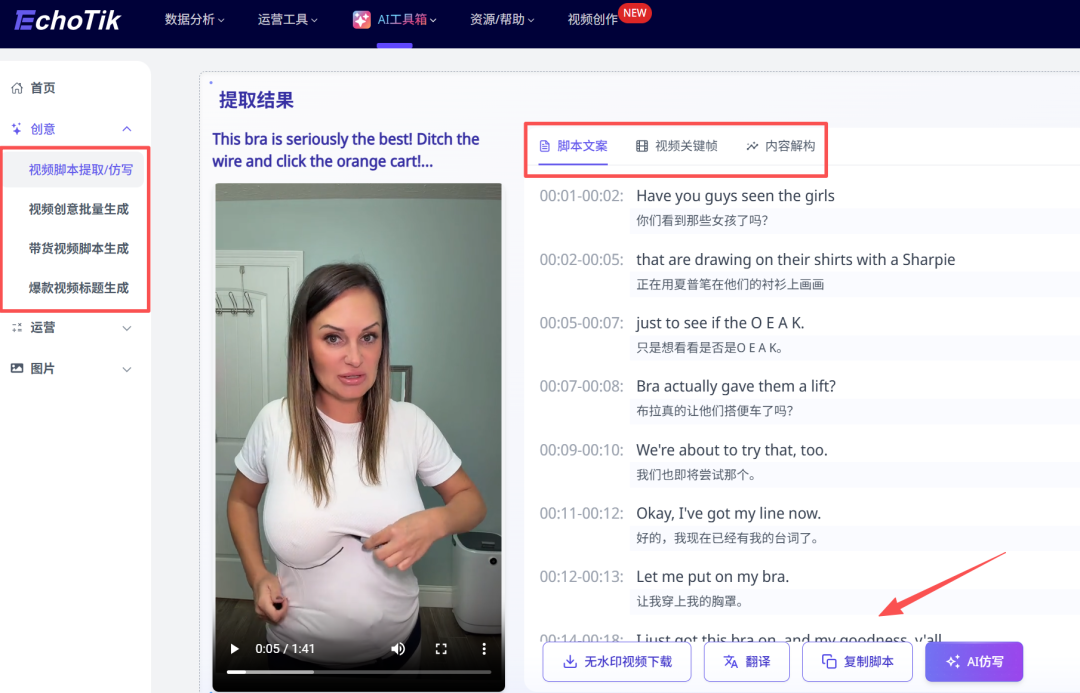The width and height of the screenshot is (1080, 693).
Task: Click the AI仿写 button
Action: click(x=973, y=662)
